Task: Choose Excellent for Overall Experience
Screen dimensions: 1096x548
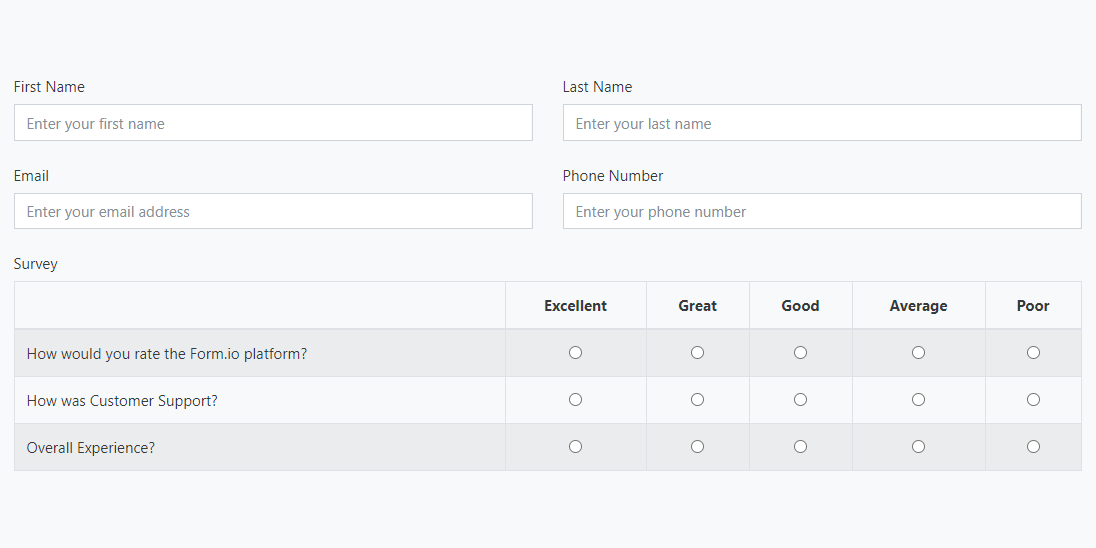Action: (575, 447)
